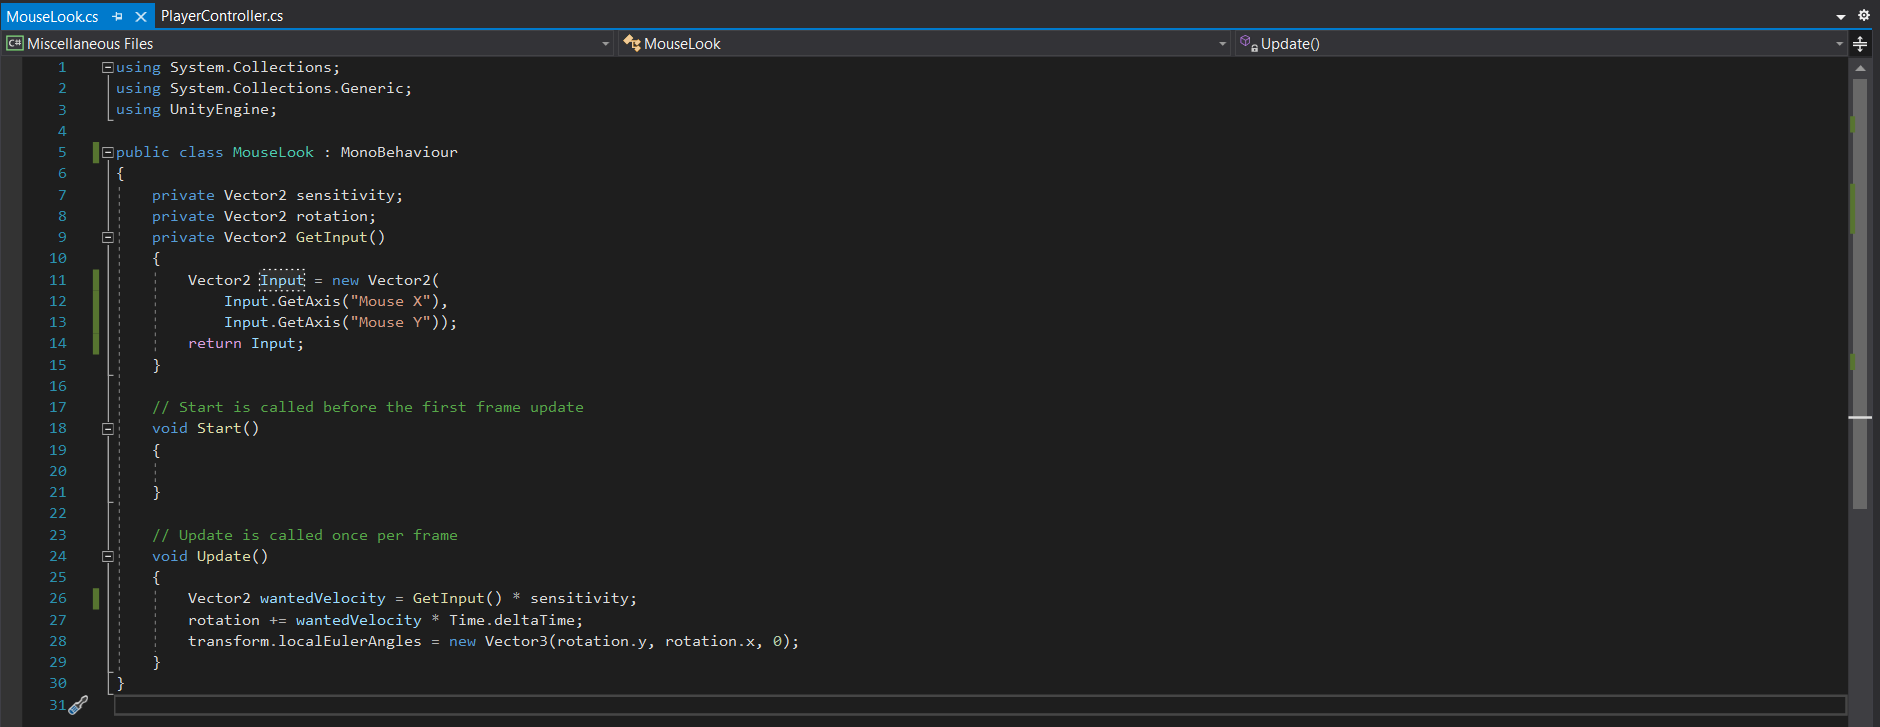Collapse the Update() method block
Image resolution: width=1880 pixels, height=727 pixels.
tap(107, 556)
